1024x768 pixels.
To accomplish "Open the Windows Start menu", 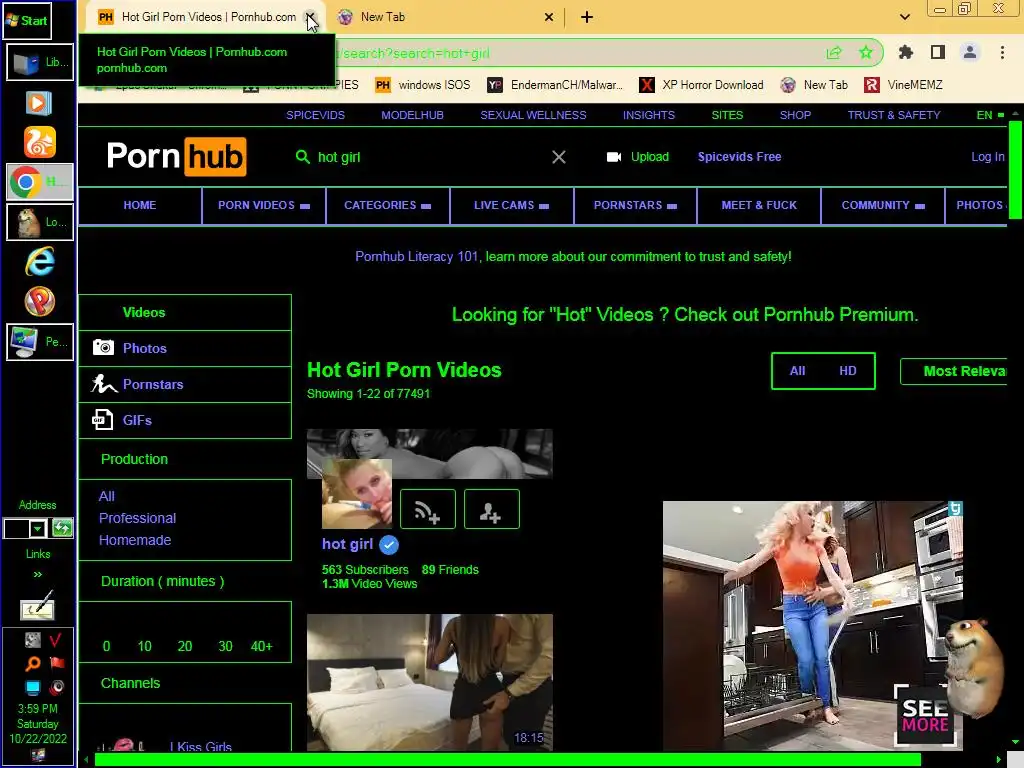I will pyautogui.click(x=27, y=20).
